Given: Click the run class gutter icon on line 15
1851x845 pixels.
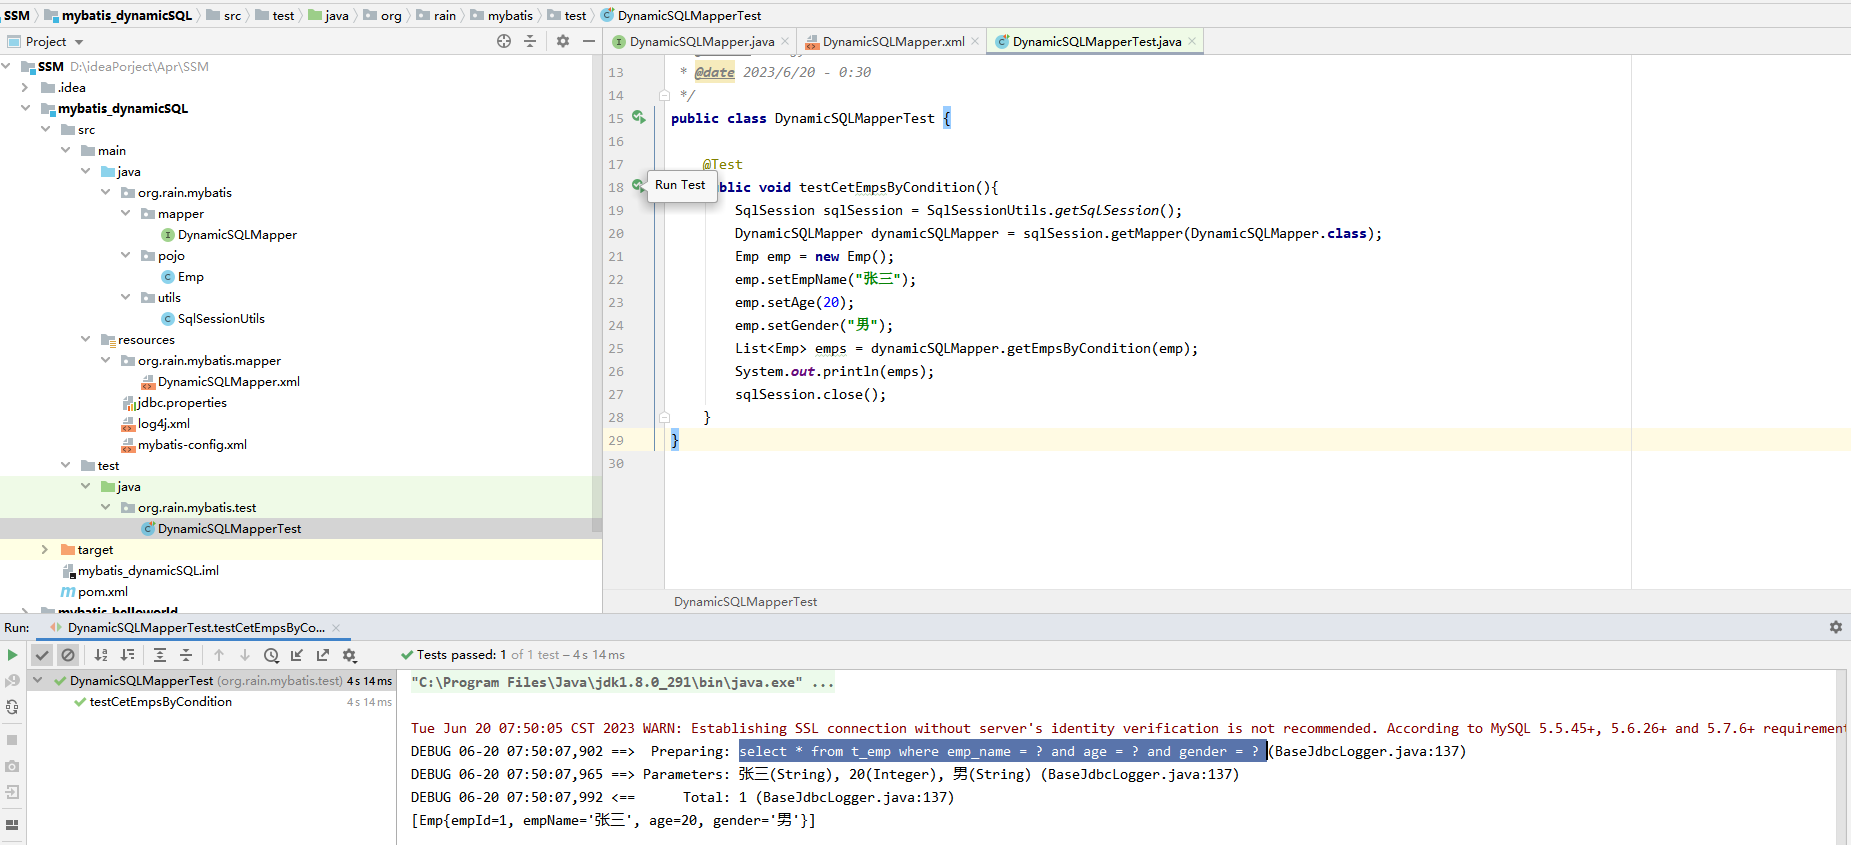Looking at the screenshot, I should pyautogui.click(x=638, y=117).
